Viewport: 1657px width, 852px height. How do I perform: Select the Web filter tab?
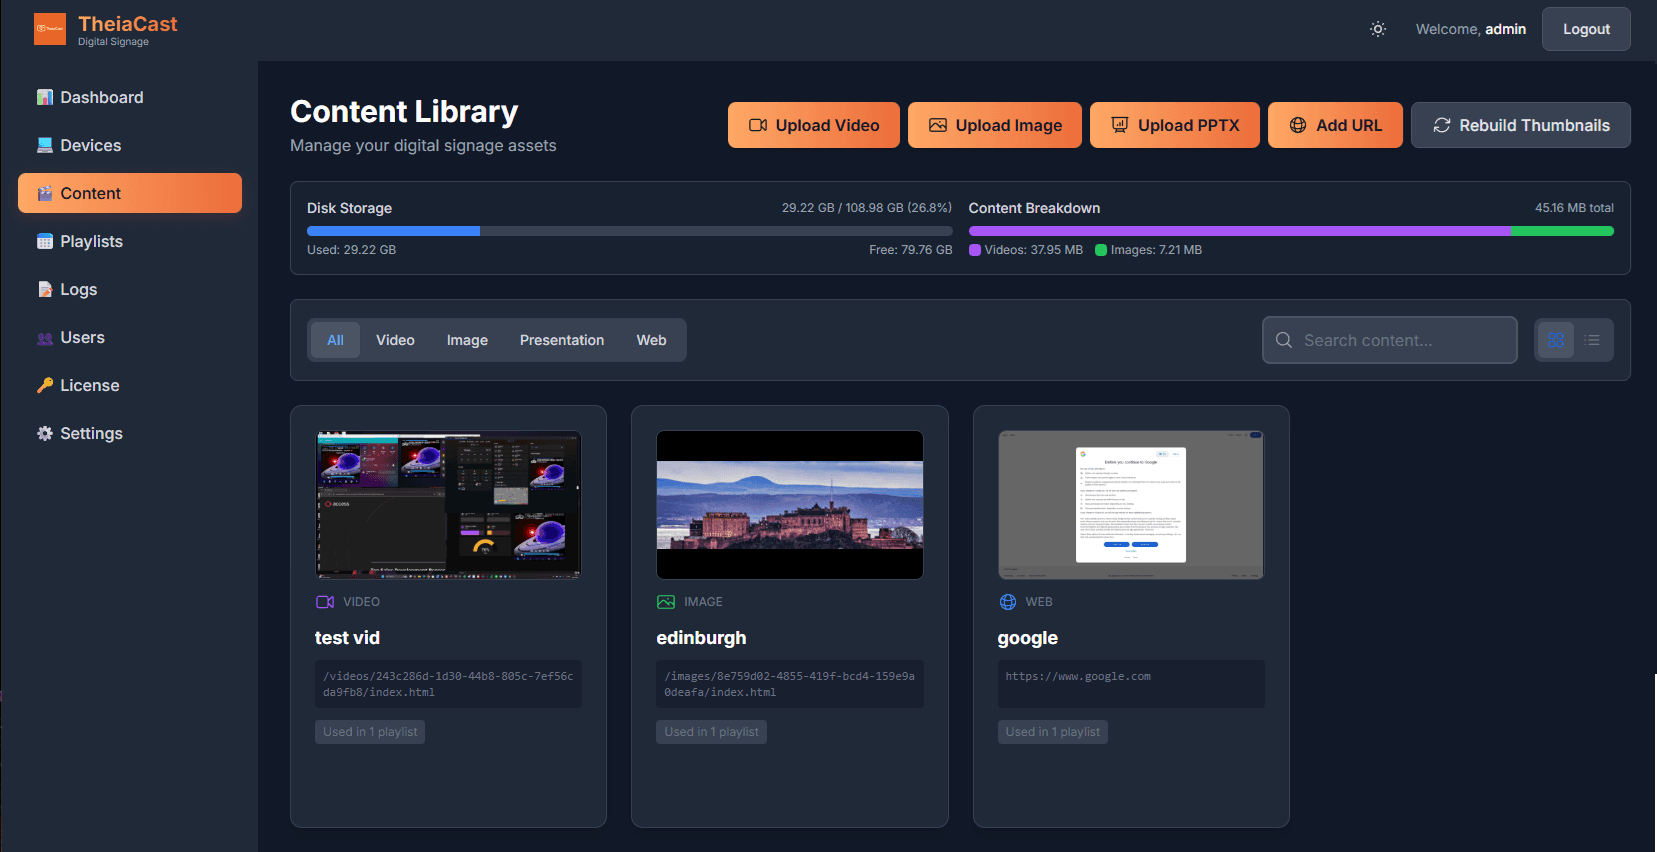(x=651, y=340)
